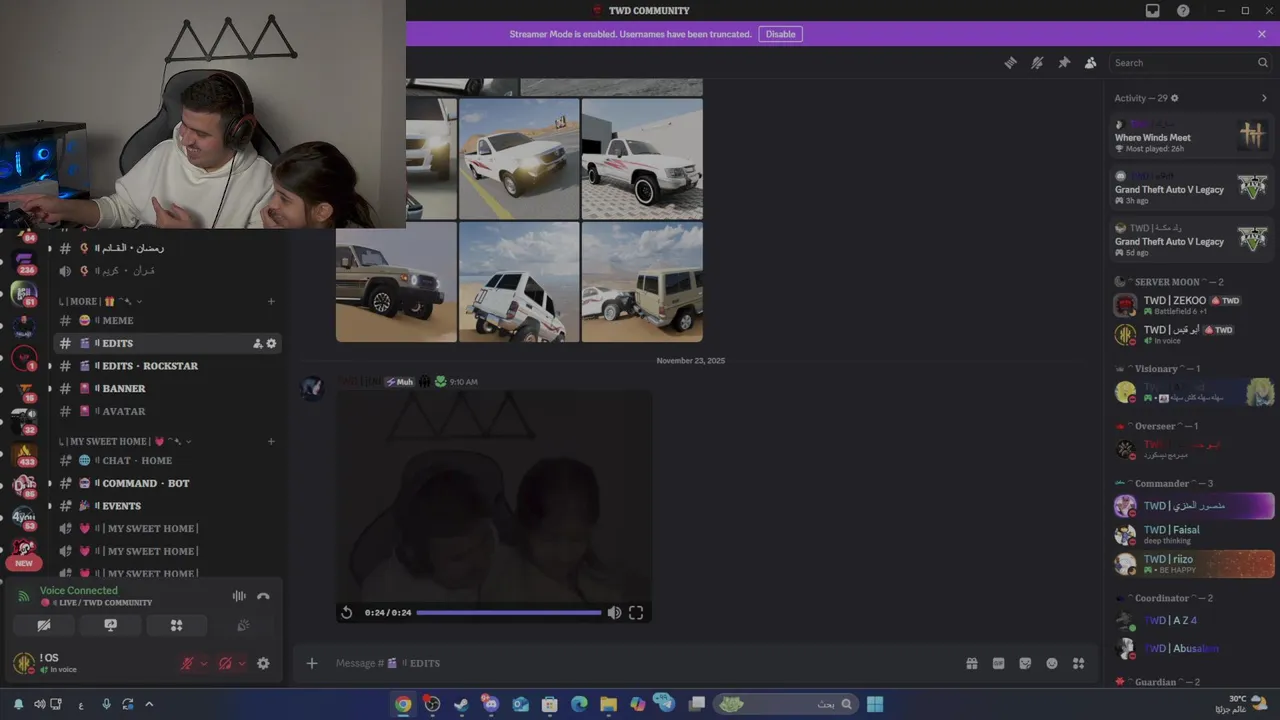Expand the EVENTS channel arrow
1280x720 pixels.
click(49, 506)
